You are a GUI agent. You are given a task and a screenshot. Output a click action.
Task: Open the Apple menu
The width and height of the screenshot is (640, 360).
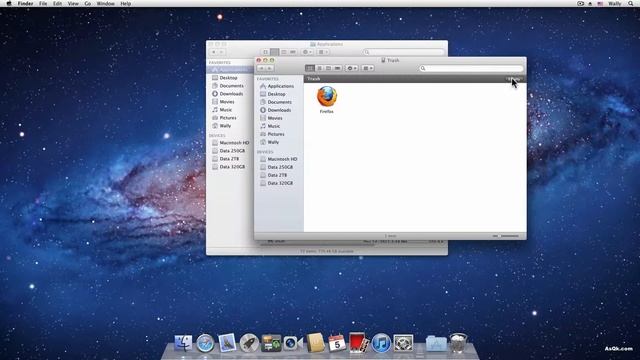[9, 3]
